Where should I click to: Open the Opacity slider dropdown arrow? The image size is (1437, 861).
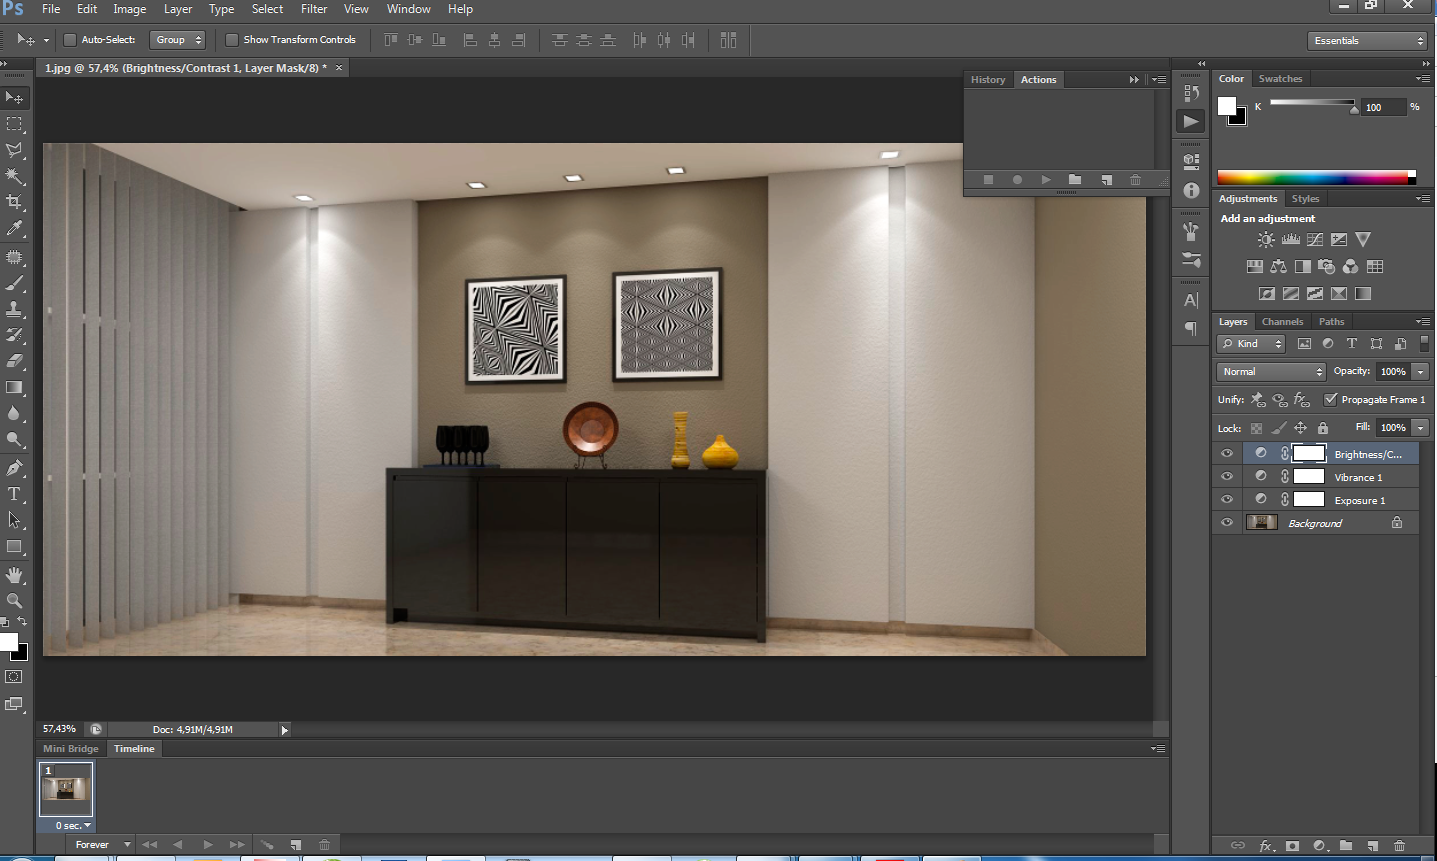[x=1420, y=371]
